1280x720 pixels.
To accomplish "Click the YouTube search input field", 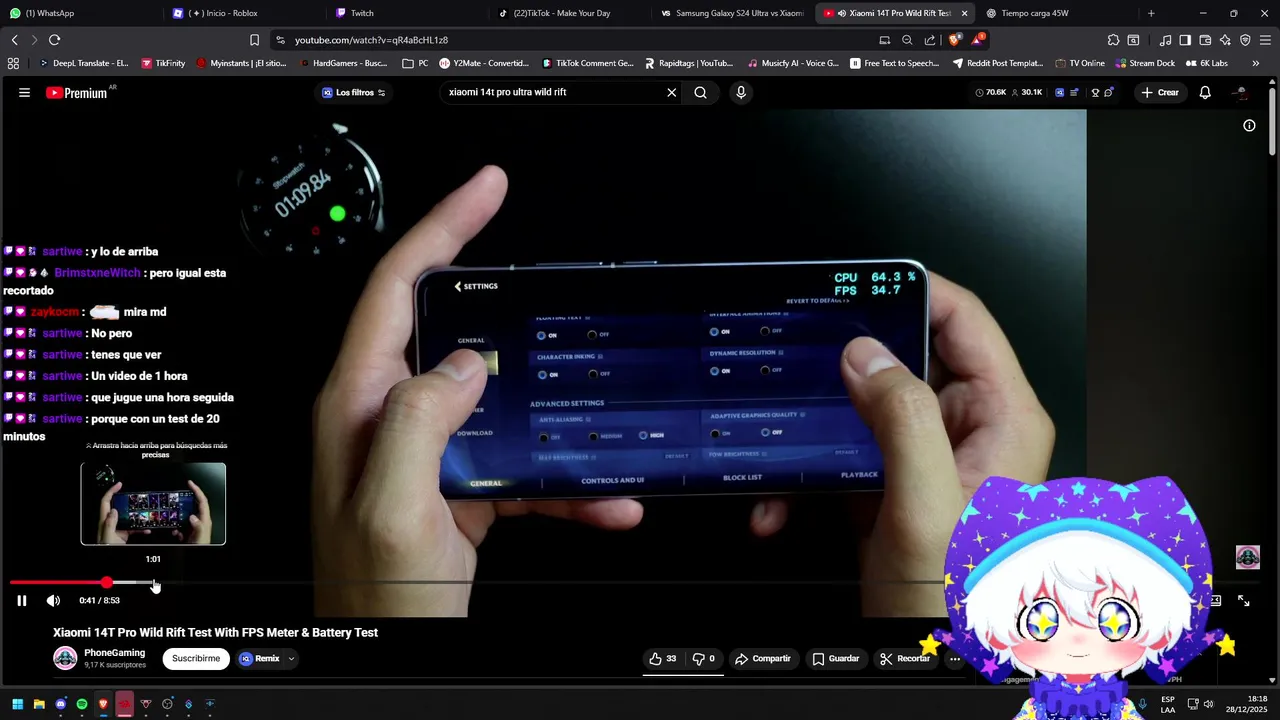I will click(552, 93).
